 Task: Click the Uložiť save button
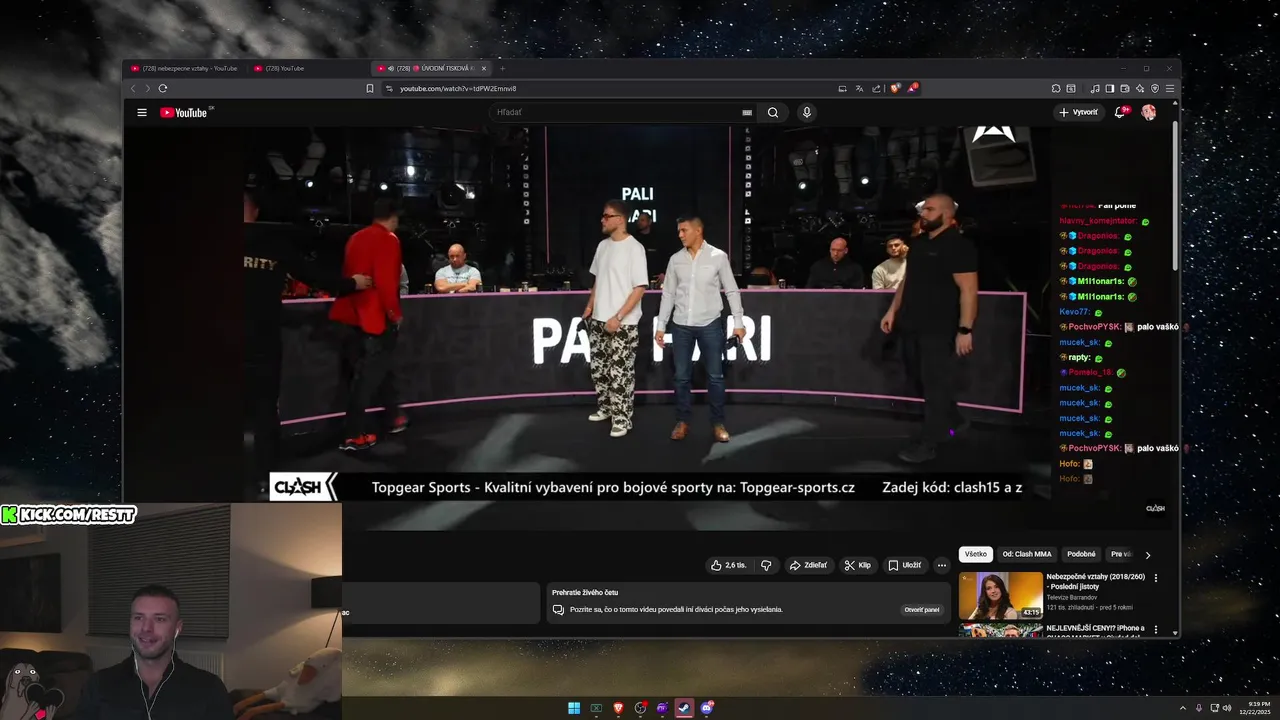coord(905,565)
